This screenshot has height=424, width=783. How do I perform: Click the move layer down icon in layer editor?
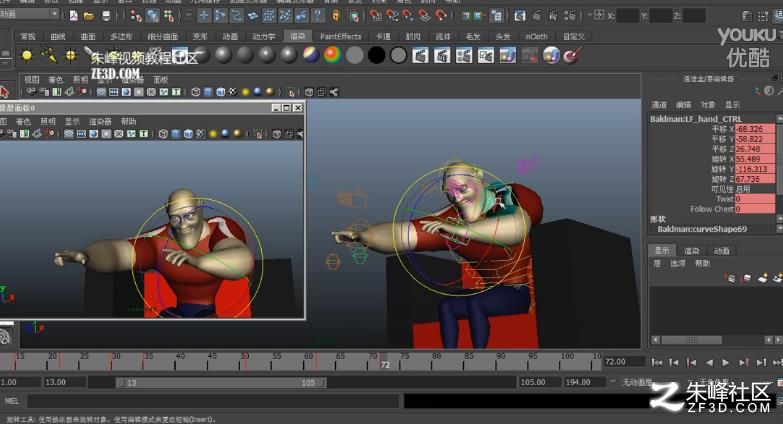(747, 278)
